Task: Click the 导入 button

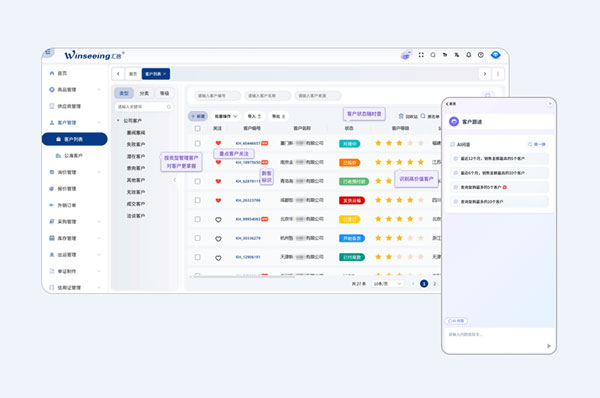Action: pyautogui.click(x=254, y=116)
